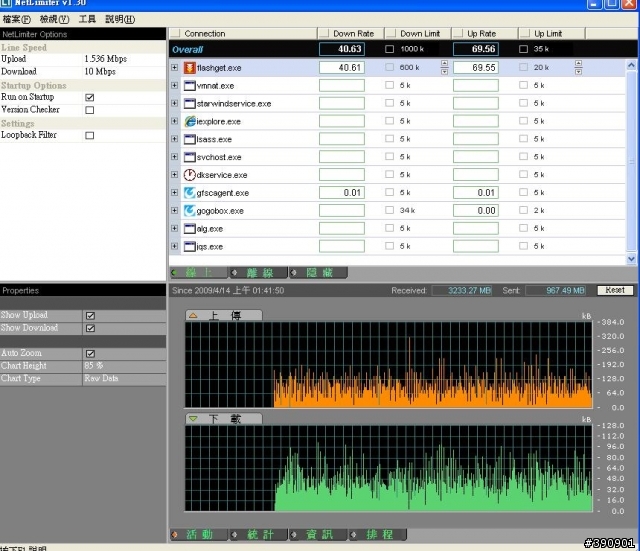Click the Chart Height 85 % value
640x551 pixels.
click(x=94, y=366)
